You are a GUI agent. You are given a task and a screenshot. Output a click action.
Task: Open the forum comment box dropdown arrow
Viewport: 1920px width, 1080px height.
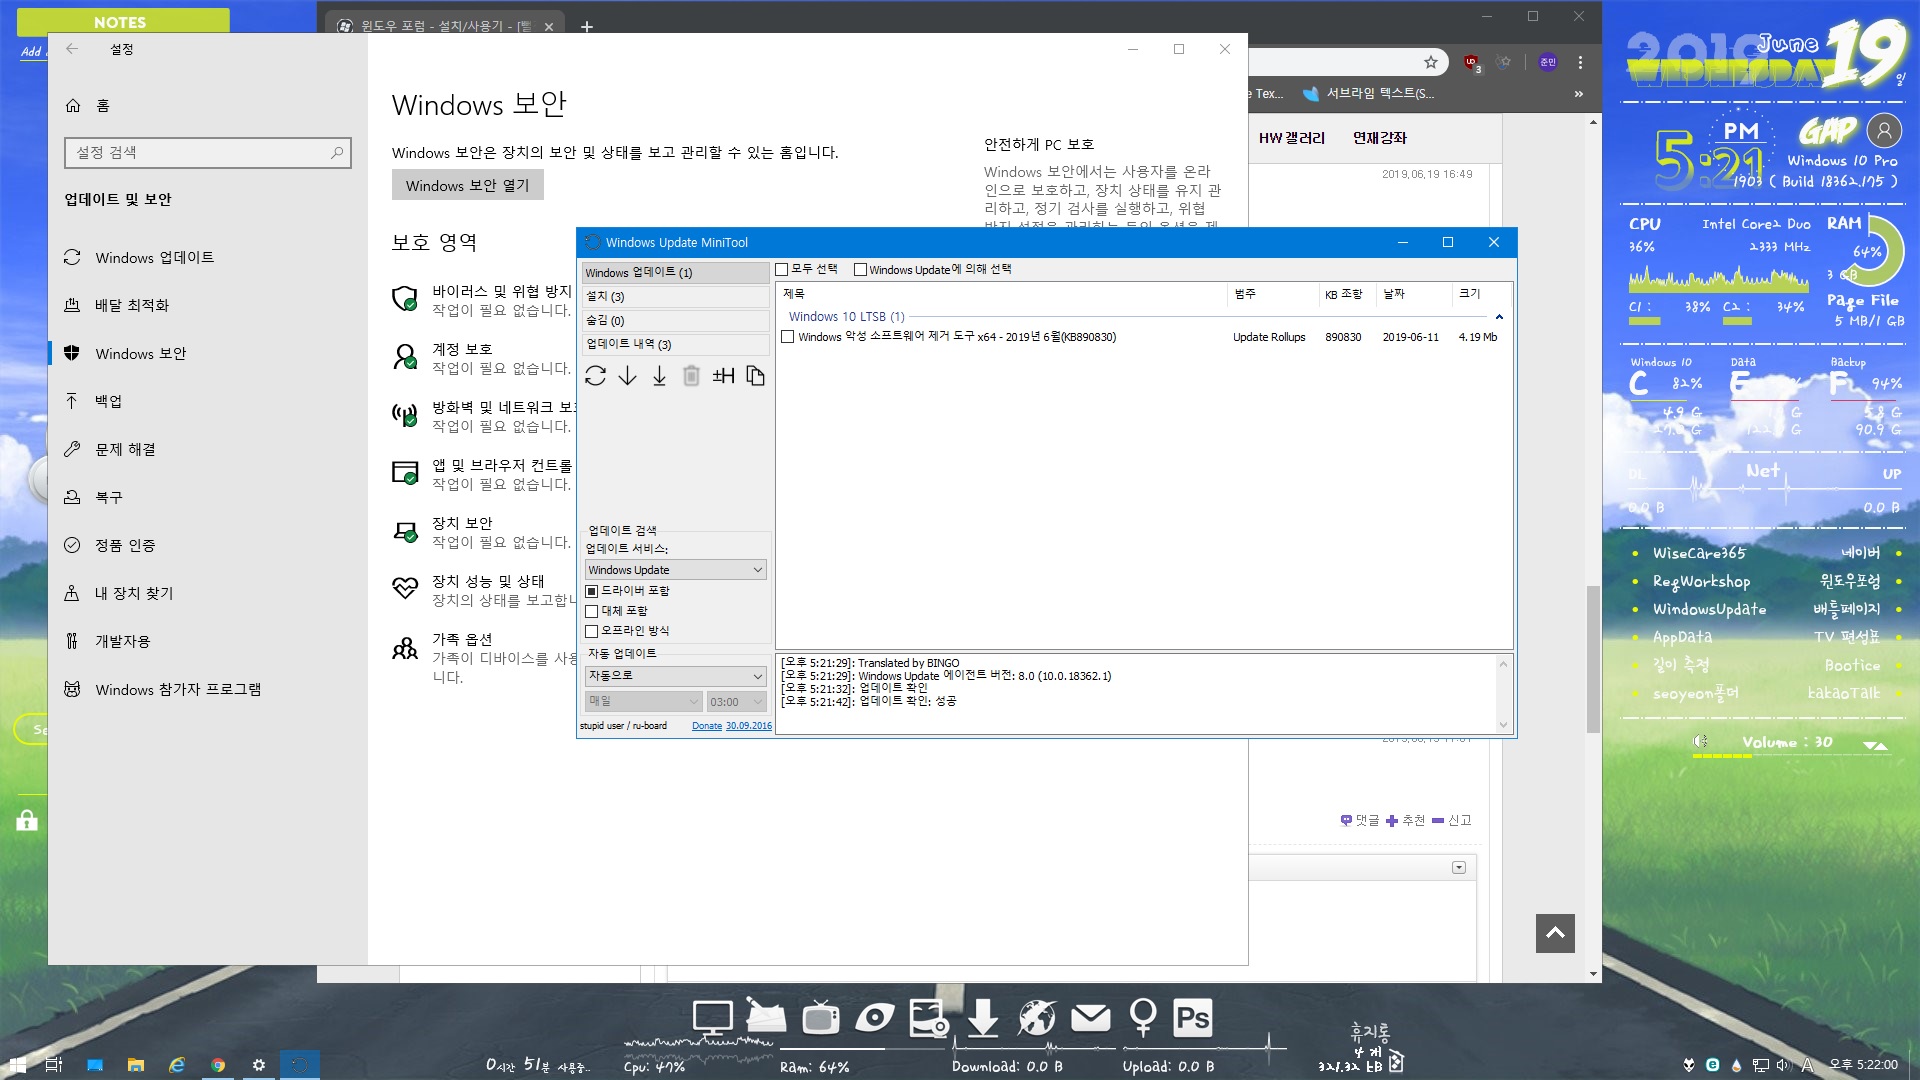[1459, 867]
